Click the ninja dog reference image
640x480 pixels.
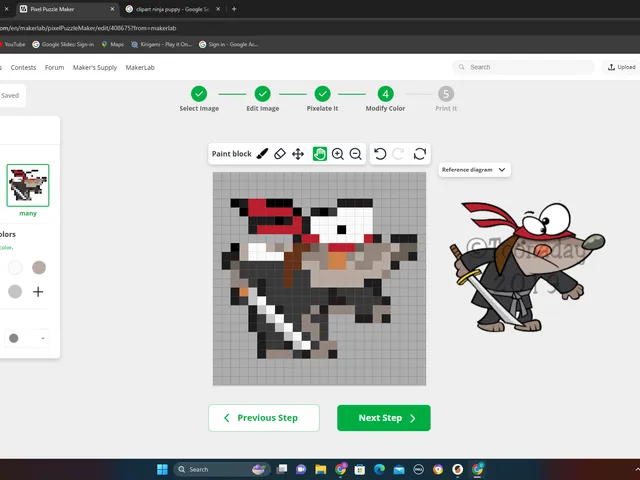(x=527, y=266)
